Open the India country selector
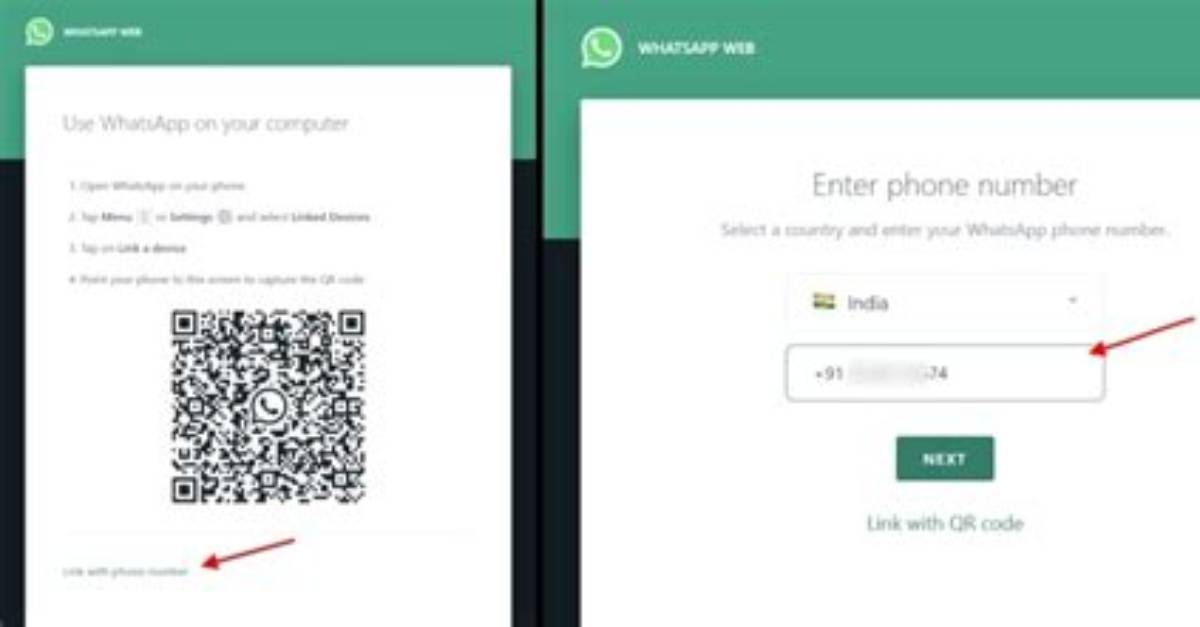 (x=945, y=302)
